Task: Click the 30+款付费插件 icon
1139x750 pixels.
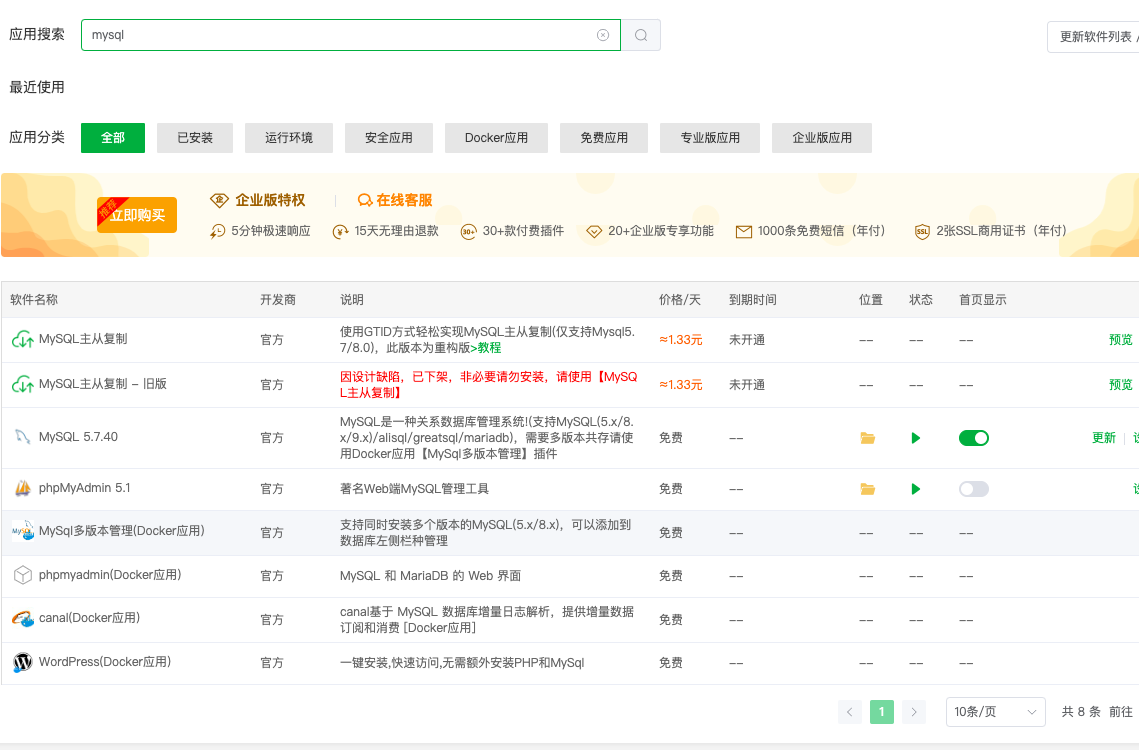Action: click(469, 232)
